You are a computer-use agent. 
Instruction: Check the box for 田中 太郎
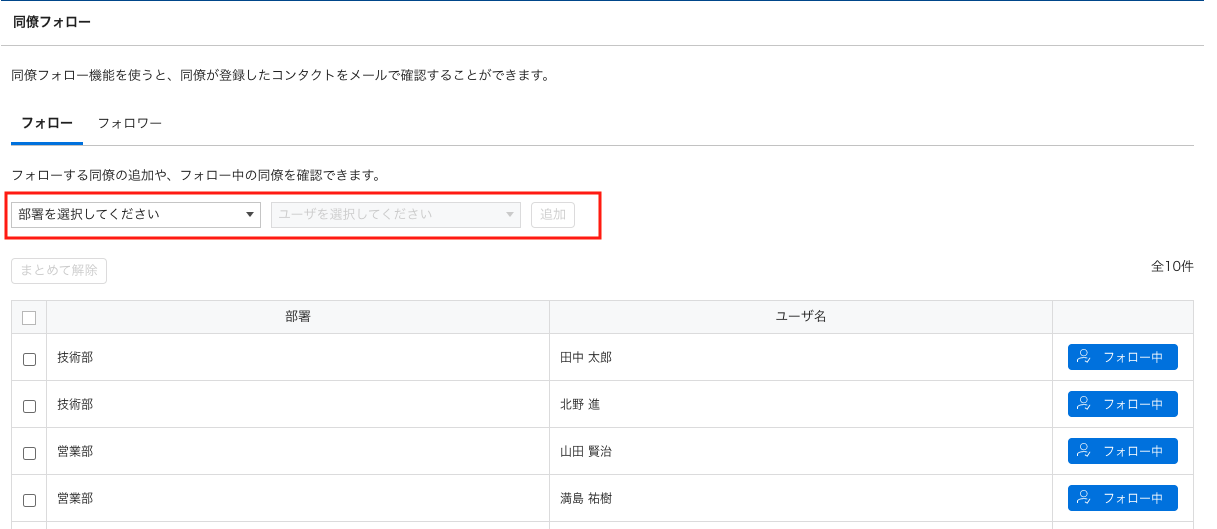coord(29,359)
